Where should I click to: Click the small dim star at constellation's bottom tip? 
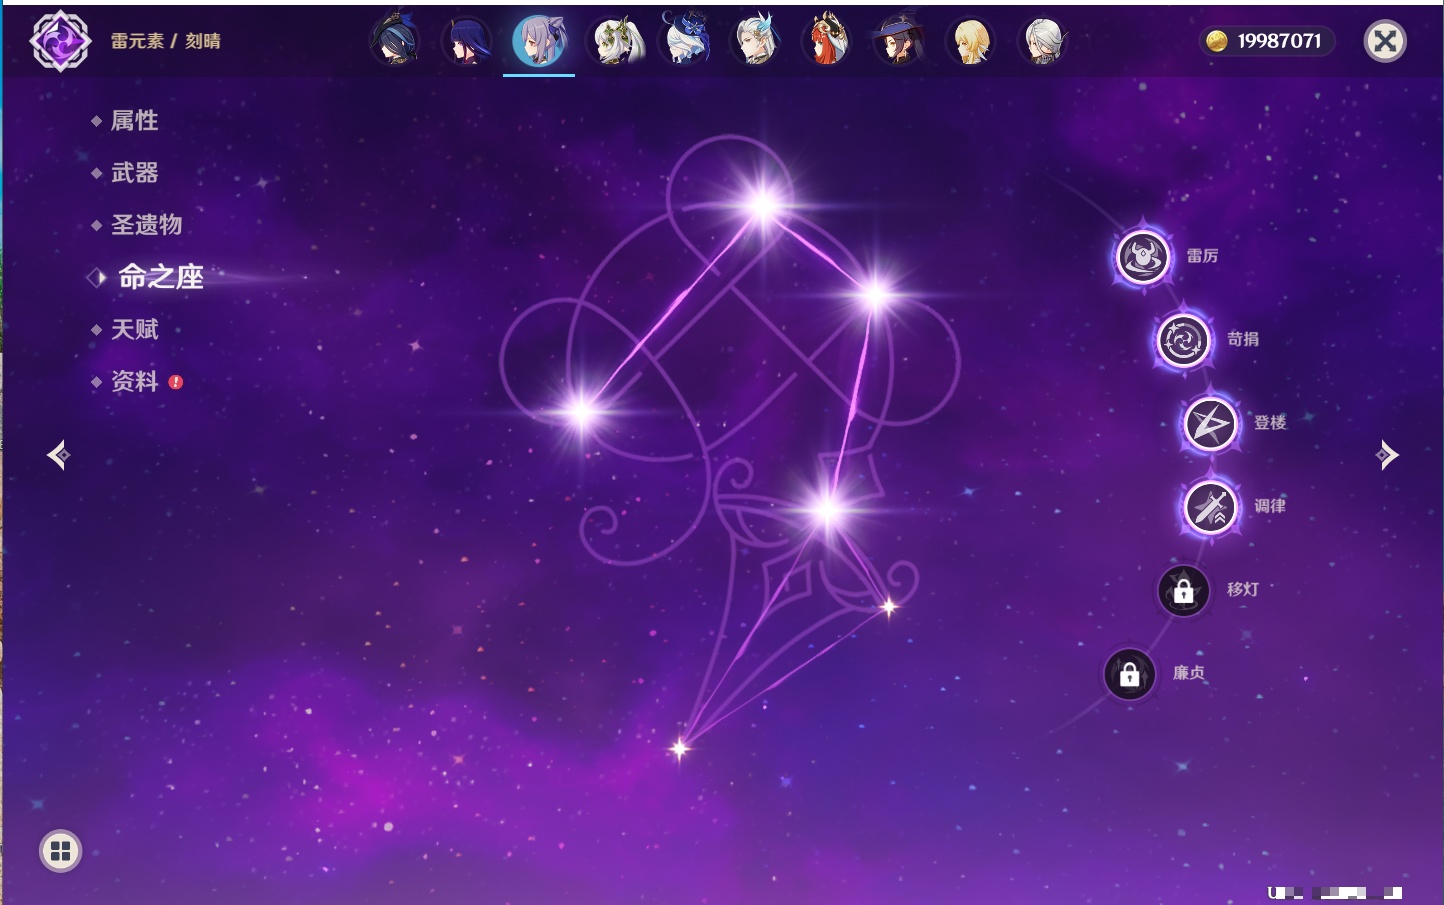pos(680,748)
